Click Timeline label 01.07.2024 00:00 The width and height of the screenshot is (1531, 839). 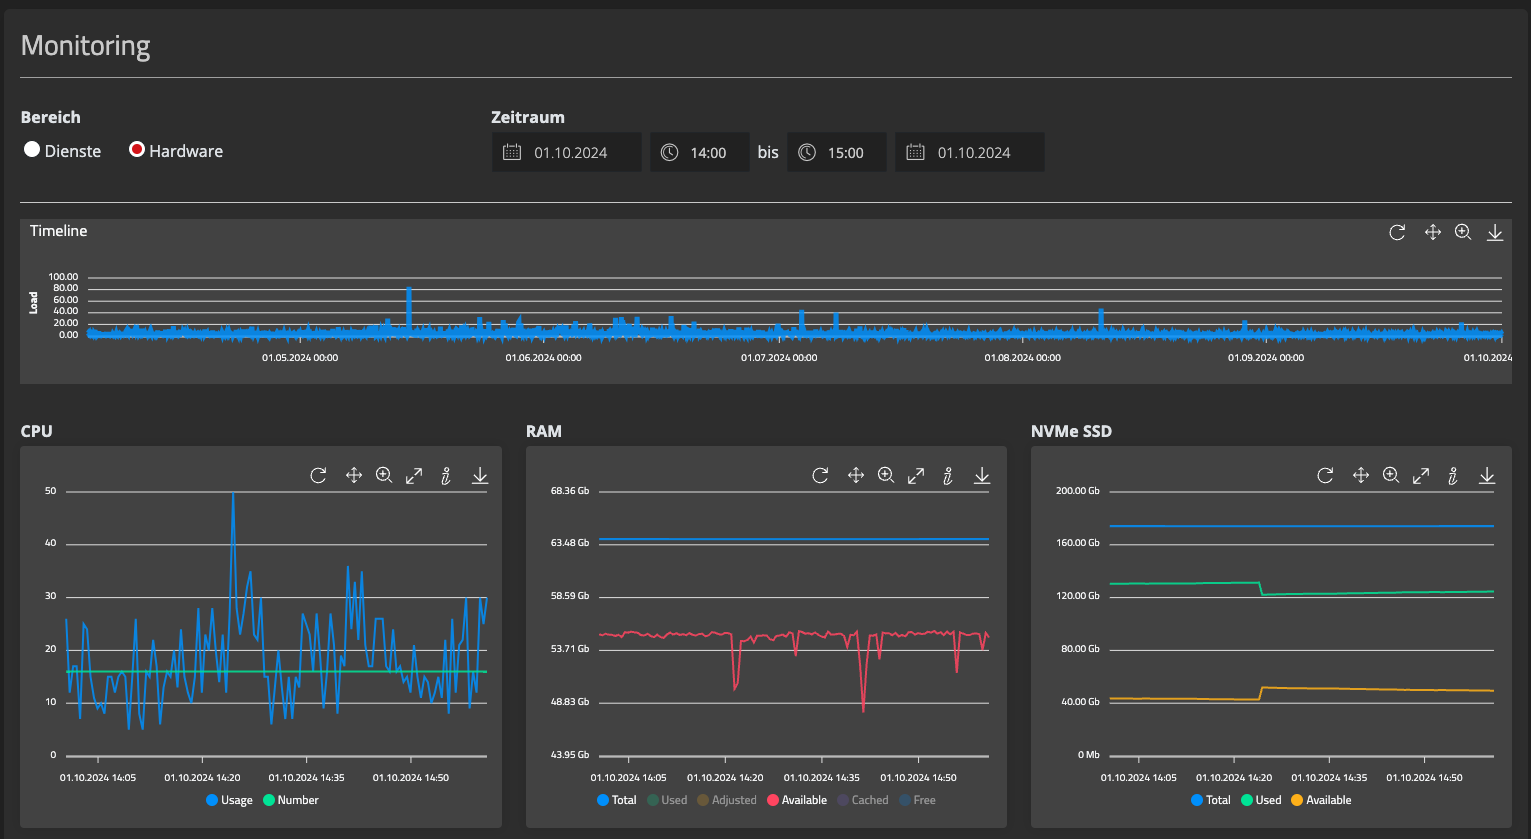click(779, 357)
